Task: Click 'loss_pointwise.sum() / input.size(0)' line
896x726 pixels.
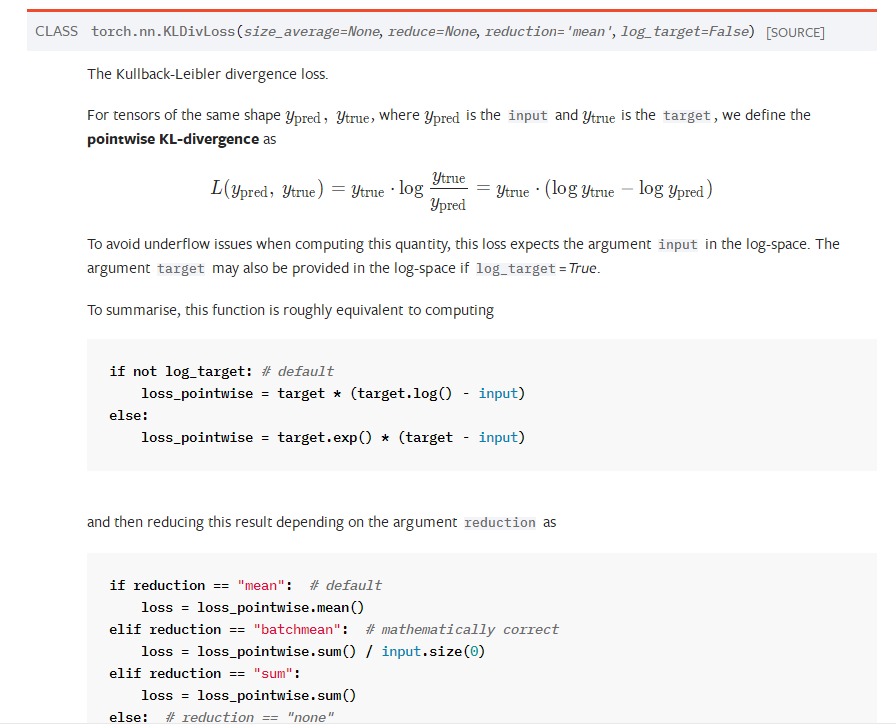Action: point(313,651)
